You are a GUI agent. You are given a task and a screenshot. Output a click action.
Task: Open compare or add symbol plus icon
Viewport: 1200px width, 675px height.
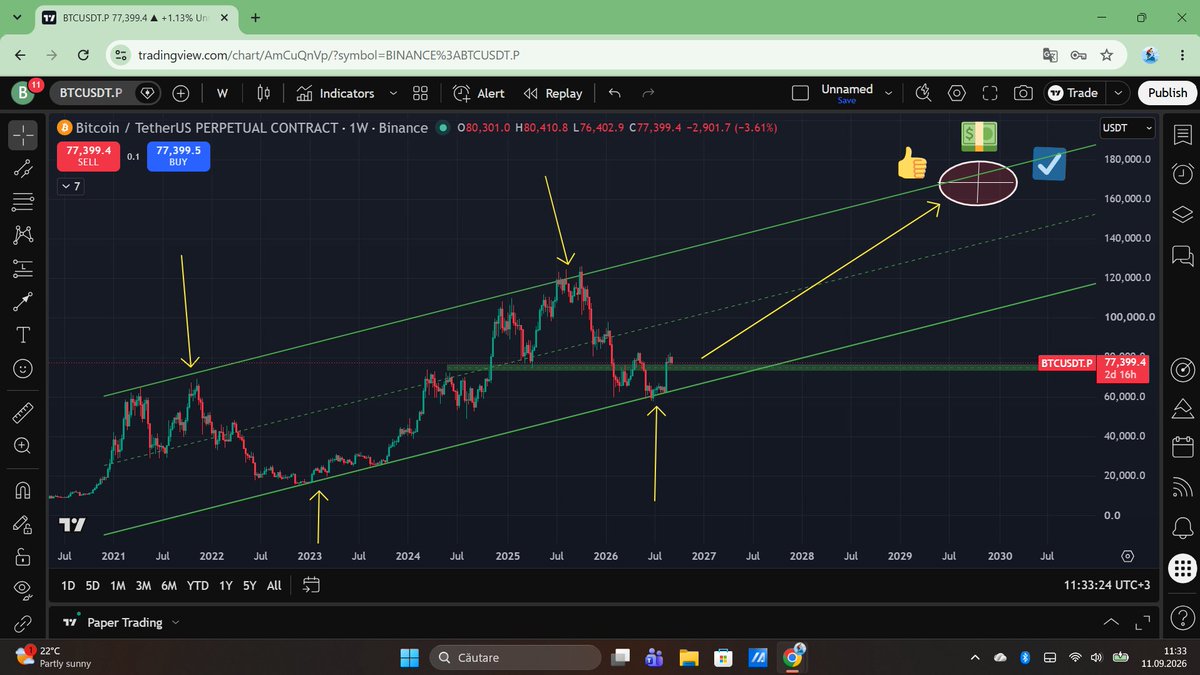[181, 93]
